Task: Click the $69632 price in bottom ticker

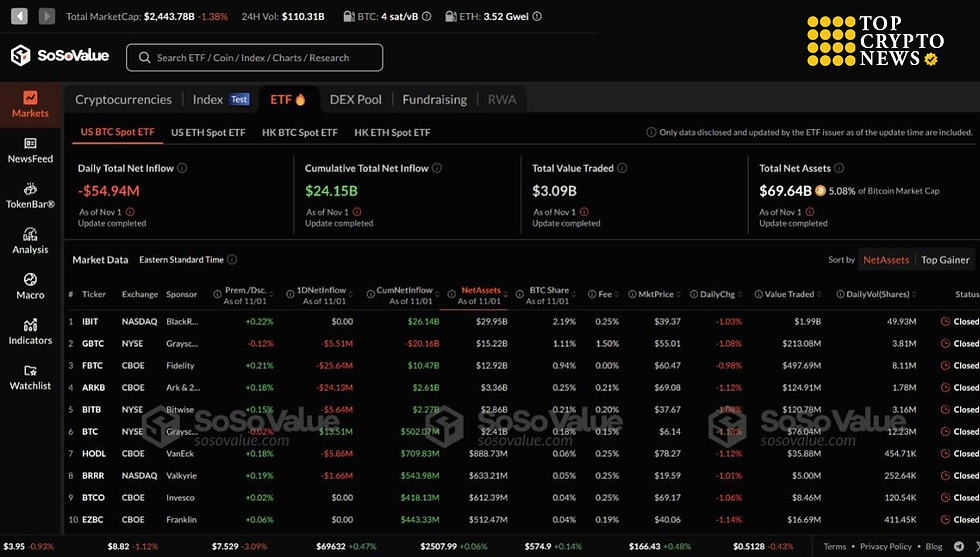Action: pos(331,546)
